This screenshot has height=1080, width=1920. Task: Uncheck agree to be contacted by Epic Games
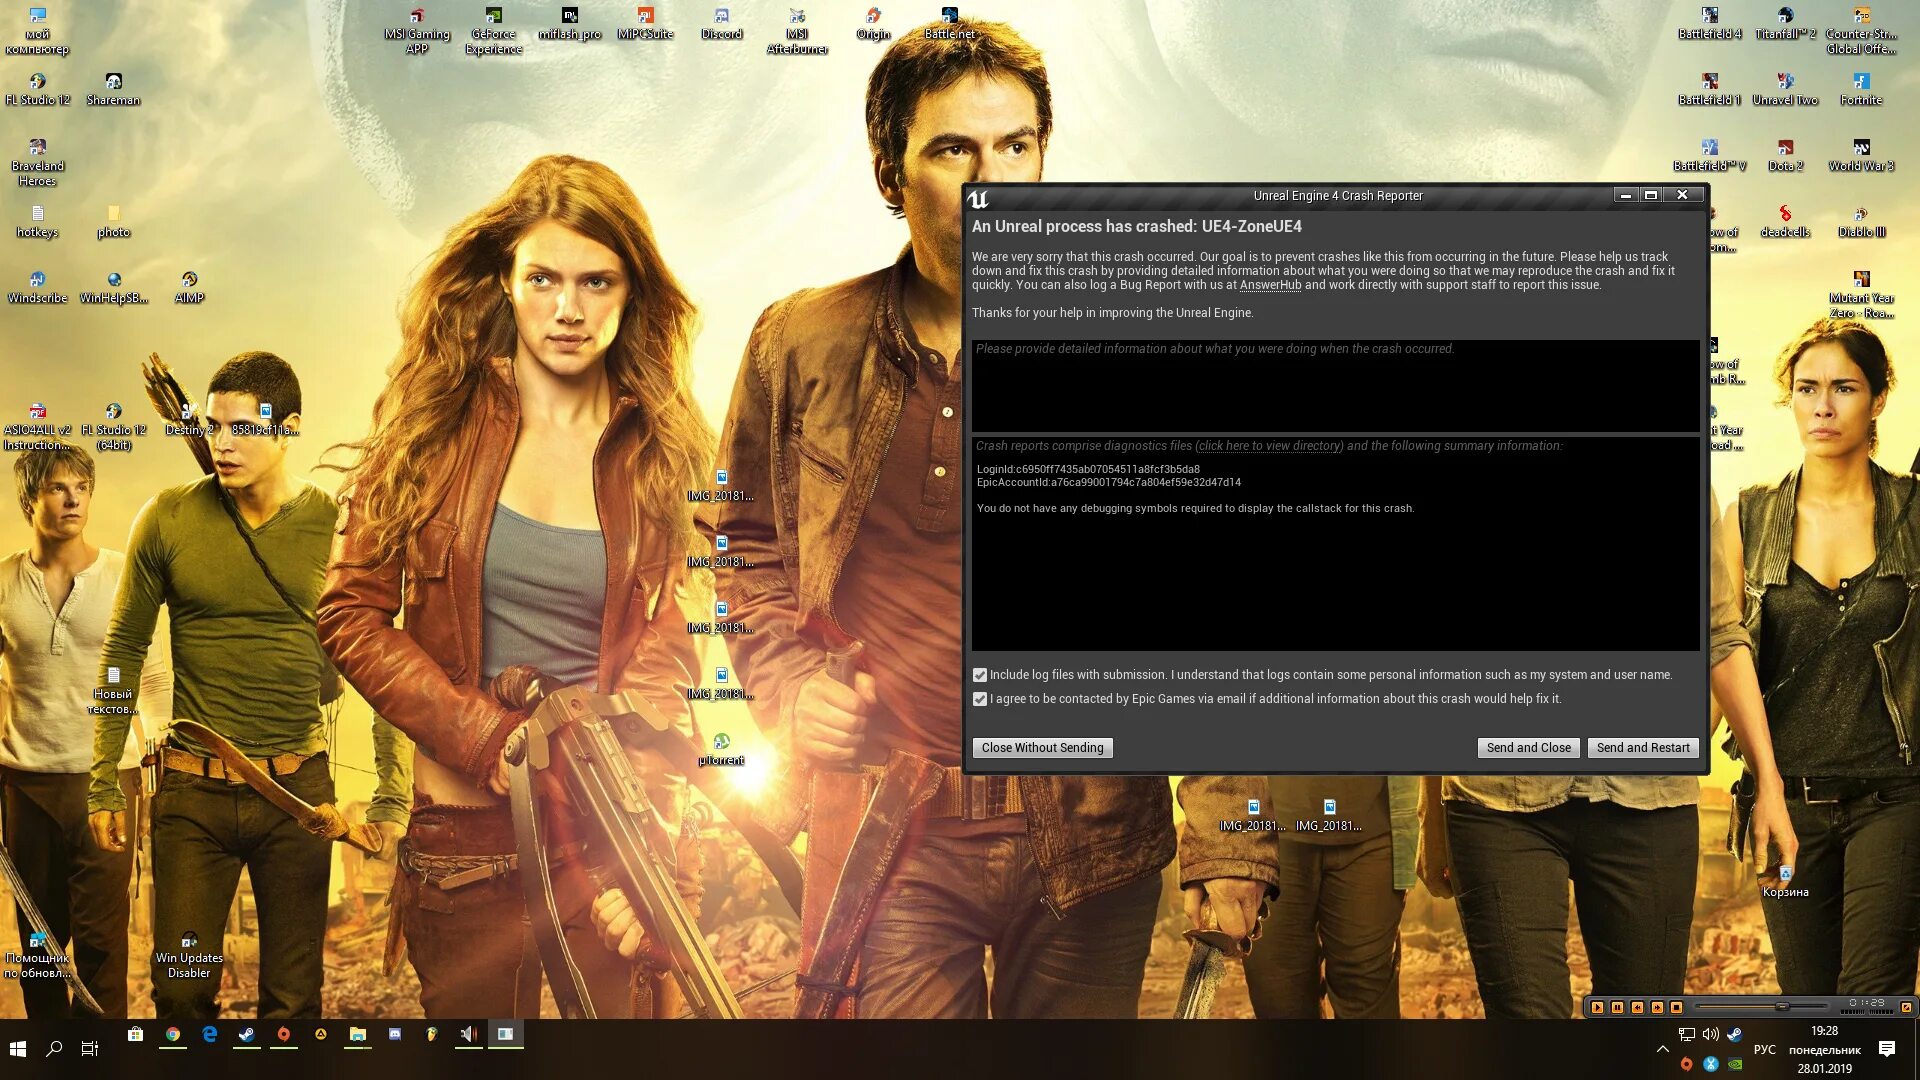tap(980, 699)
